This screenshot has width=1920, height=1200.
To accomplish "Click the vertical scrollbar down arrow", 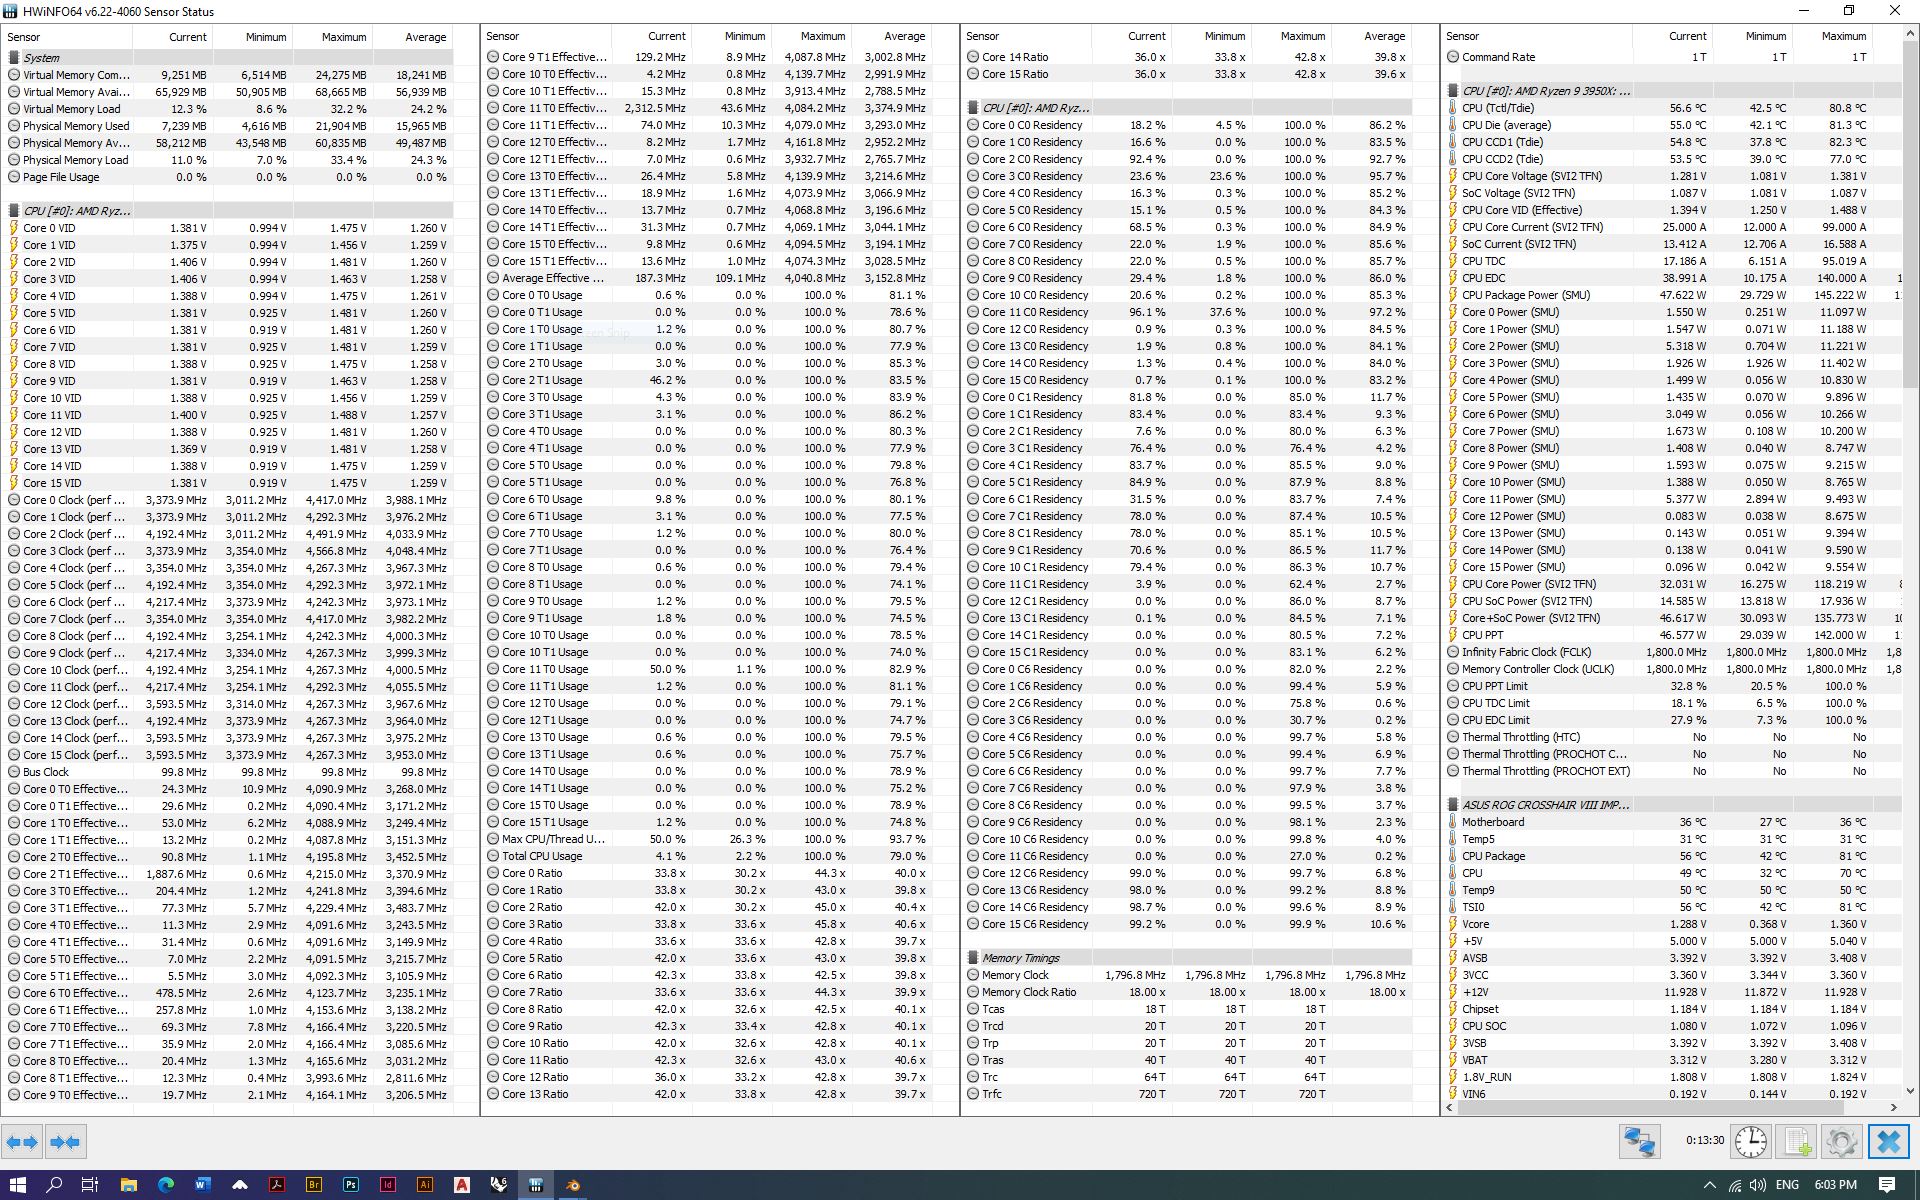I will point(1909,1092).
